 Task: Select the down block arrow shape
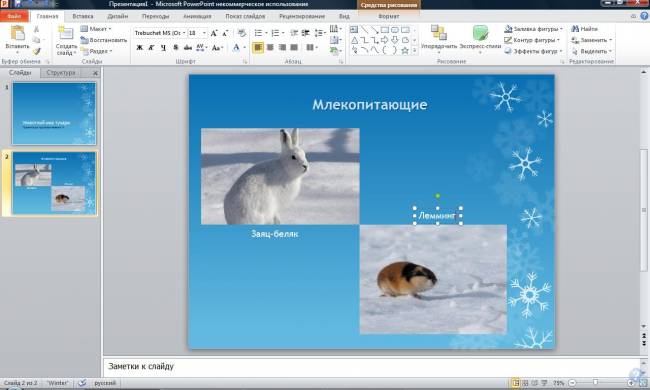[395, 40]
